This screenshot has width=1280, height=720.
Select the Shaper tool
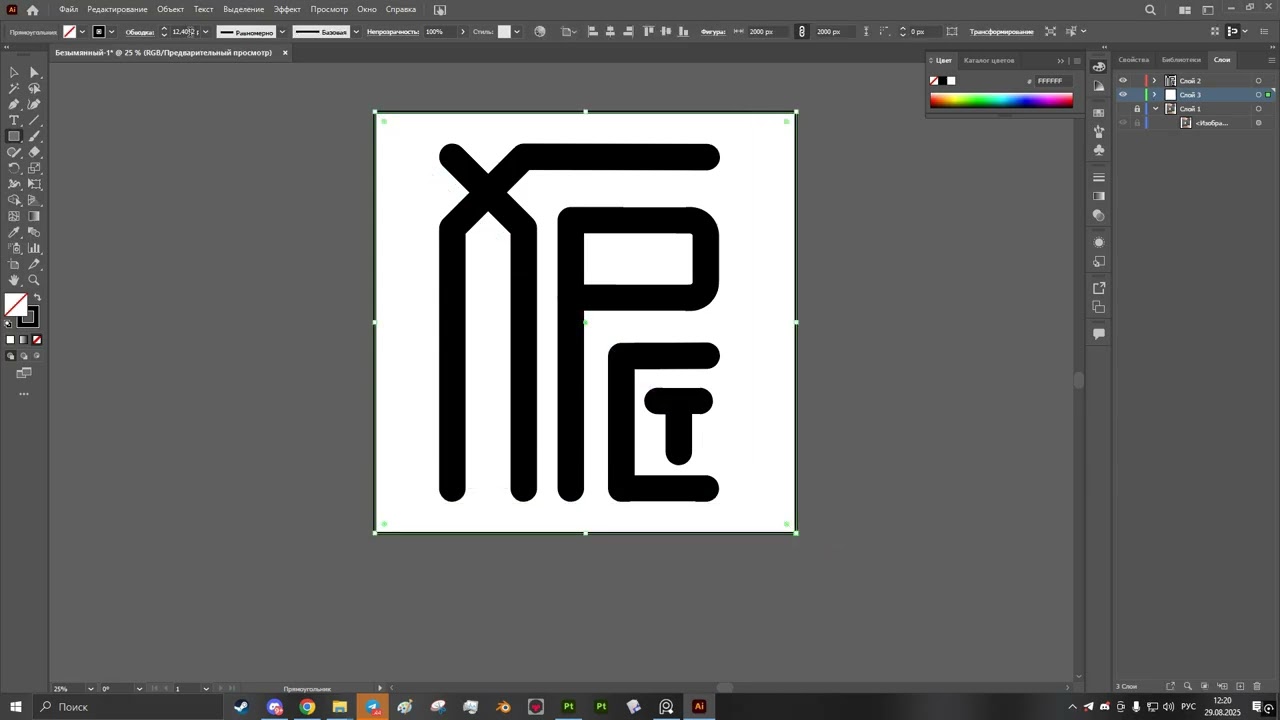coord(14,152)
